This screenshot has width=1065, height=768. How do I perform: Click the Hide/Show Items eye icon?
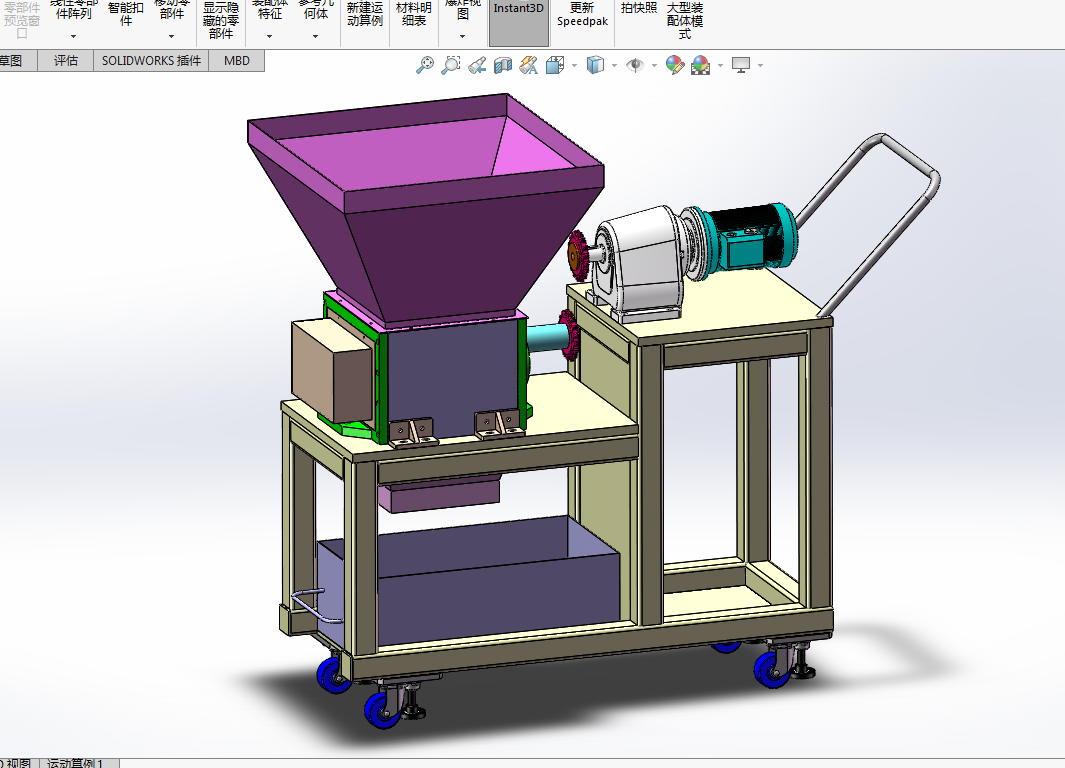(634, 65)
